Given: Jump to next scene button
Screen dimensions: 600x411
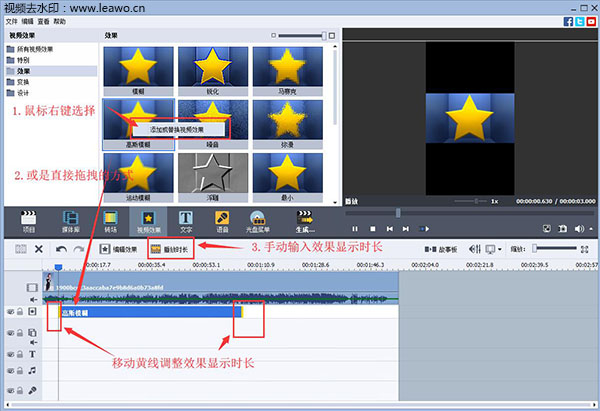Looking at the screenshot, I should coord(424,228).
